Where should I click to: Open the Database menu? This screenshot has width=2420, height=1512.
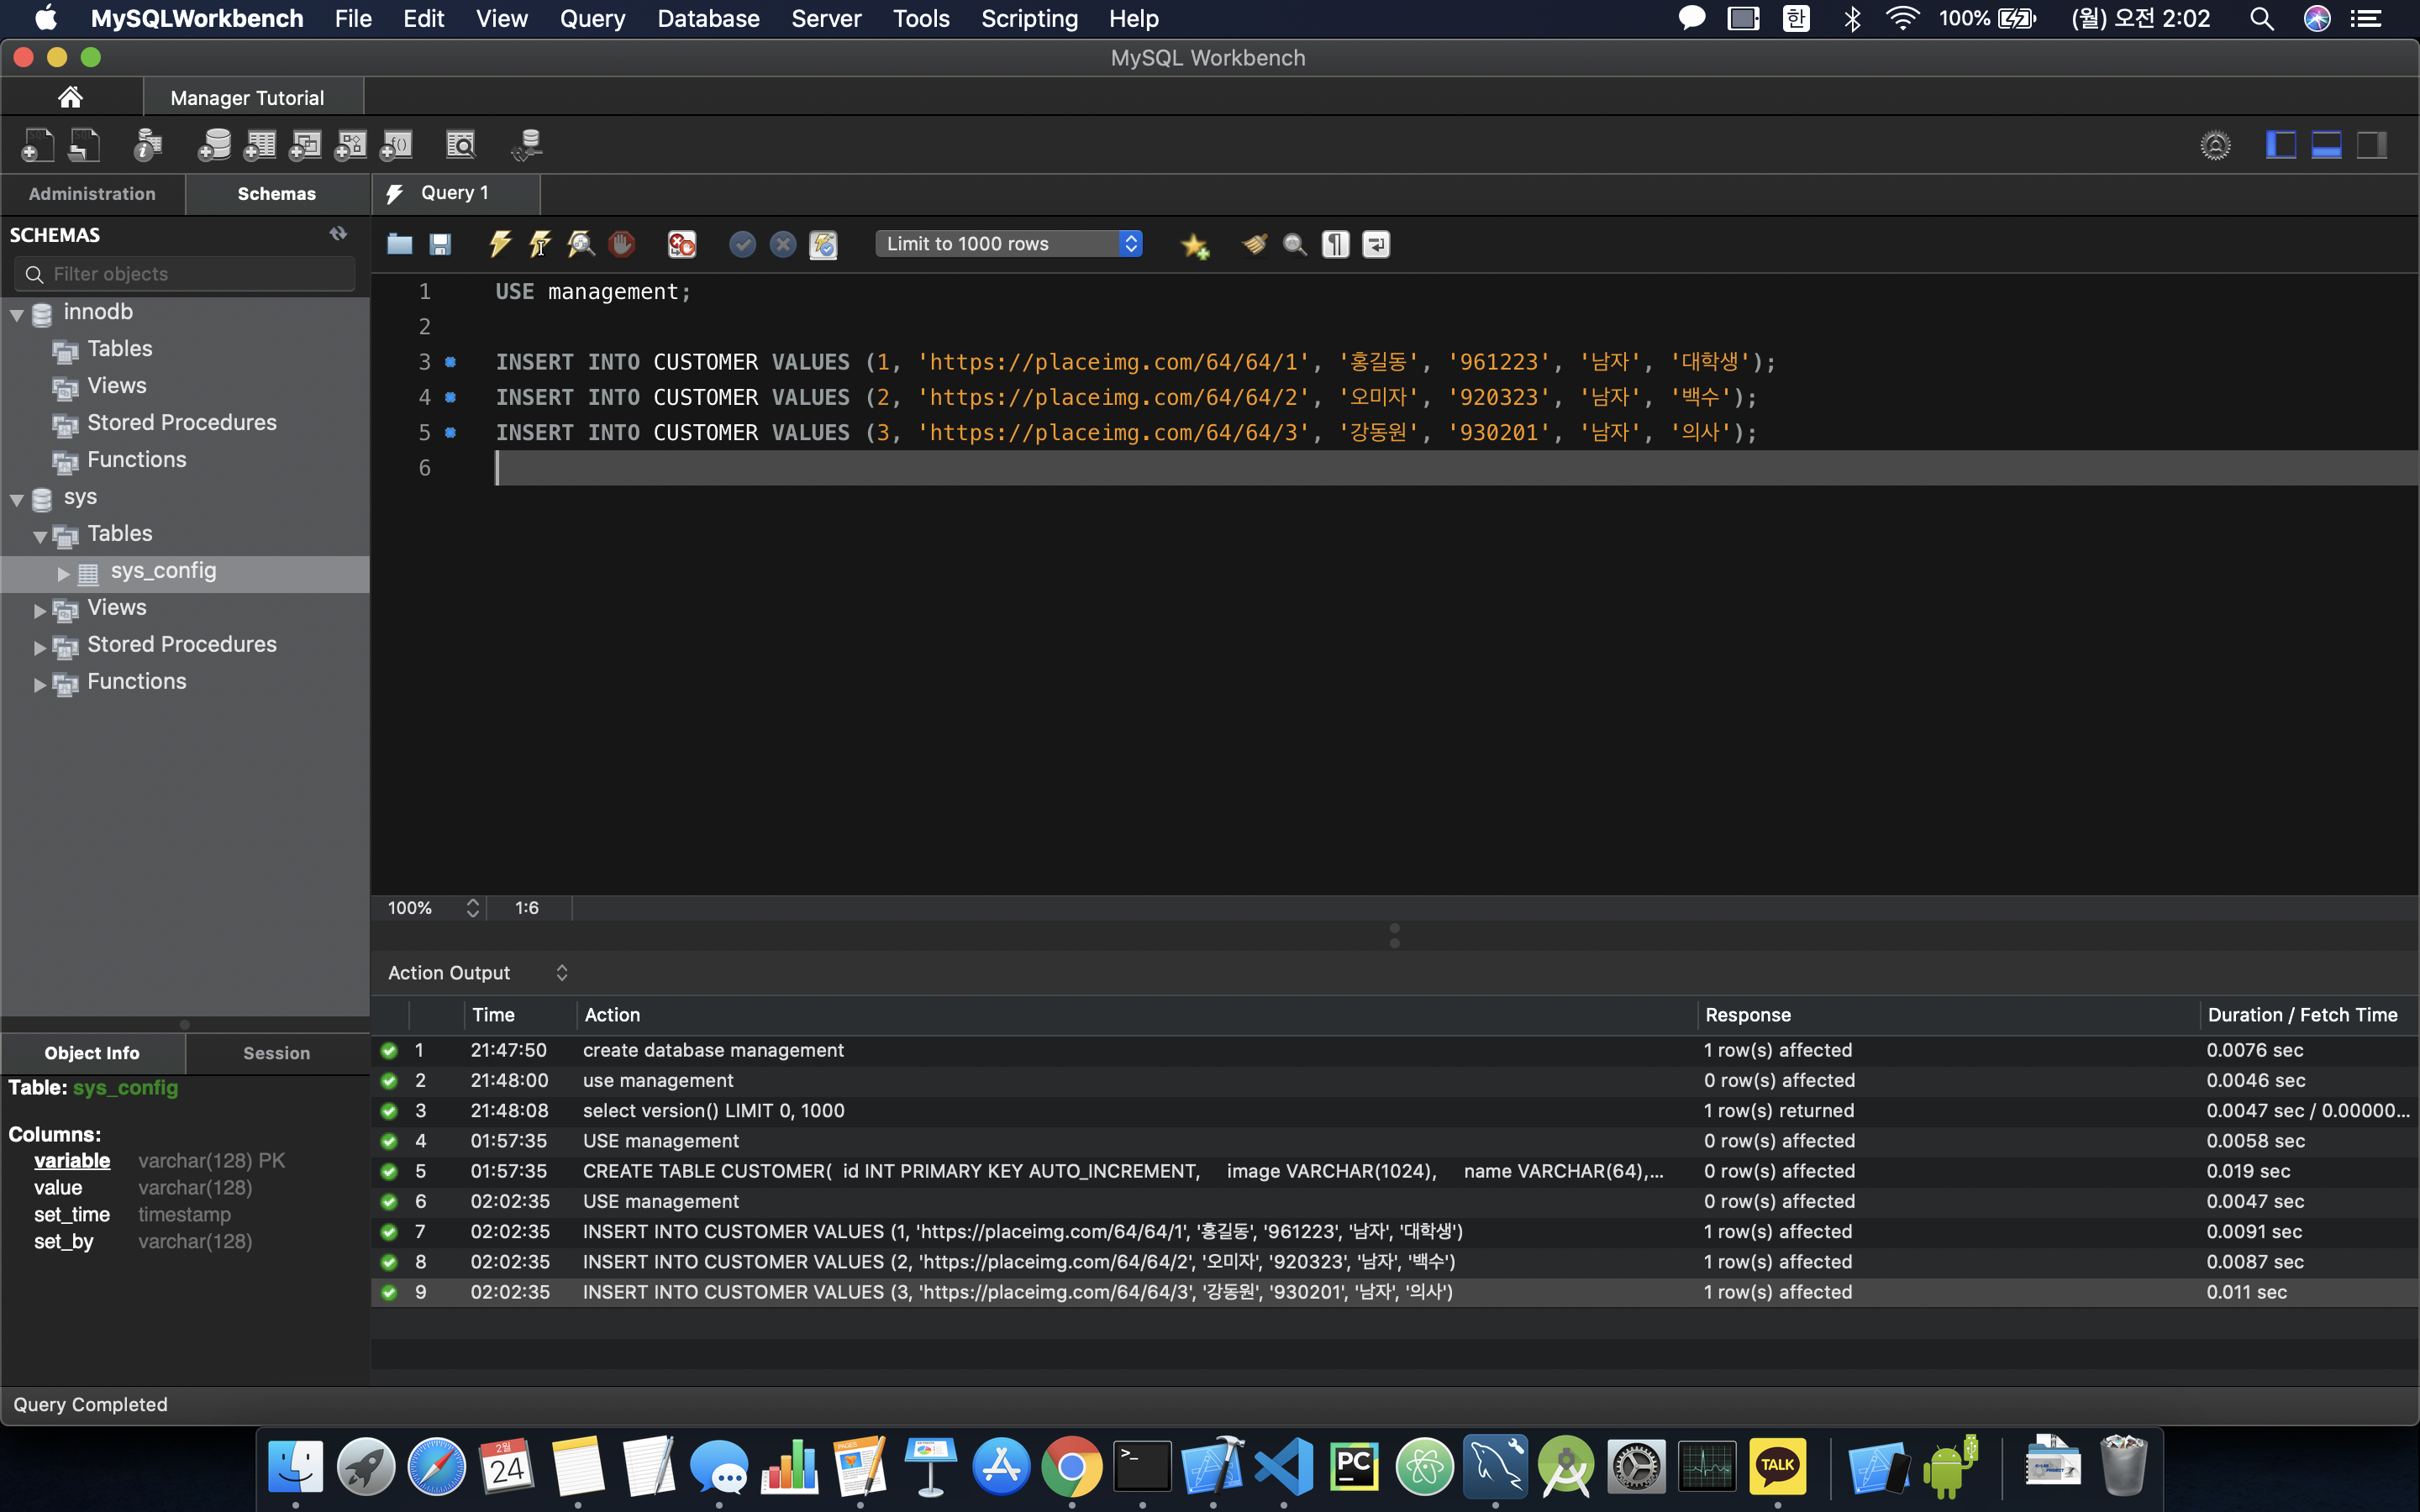point(708,18)
